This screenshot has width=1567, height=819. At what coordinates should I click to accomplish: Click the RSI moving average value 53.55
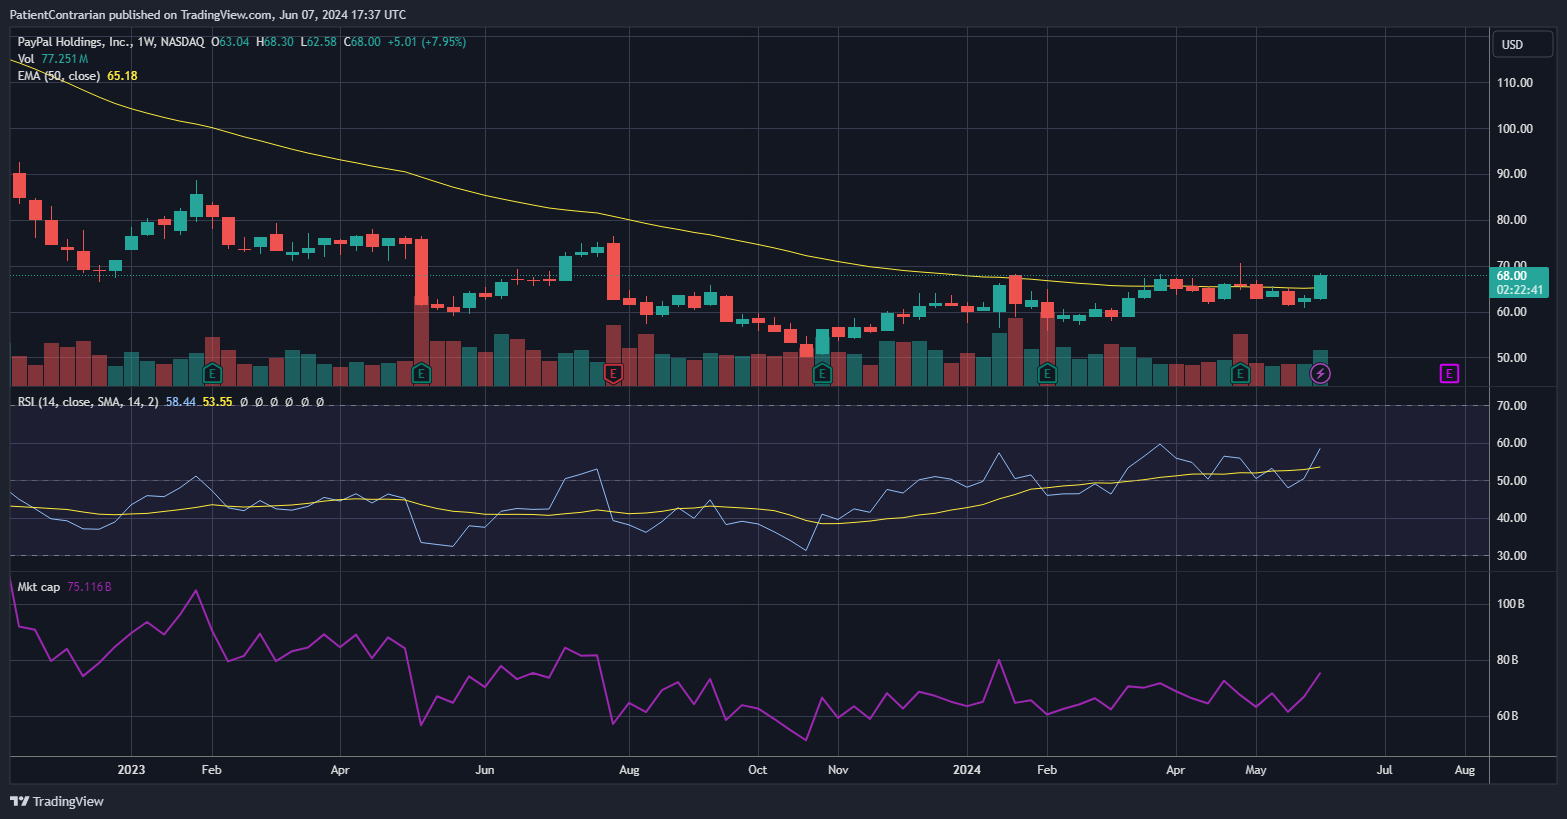click(217, 402)
